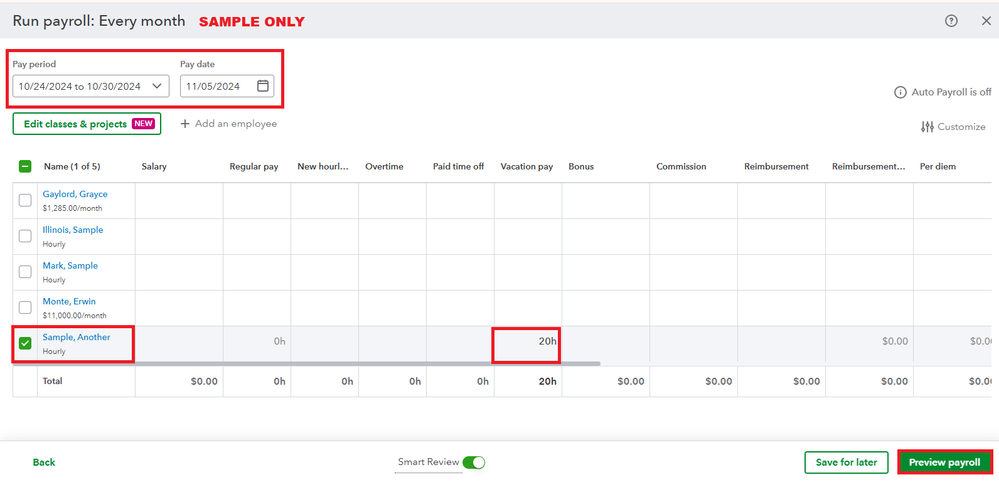The image size is (999, 482).
Task: Open employee Sample, Another
Action: point(76,337)
